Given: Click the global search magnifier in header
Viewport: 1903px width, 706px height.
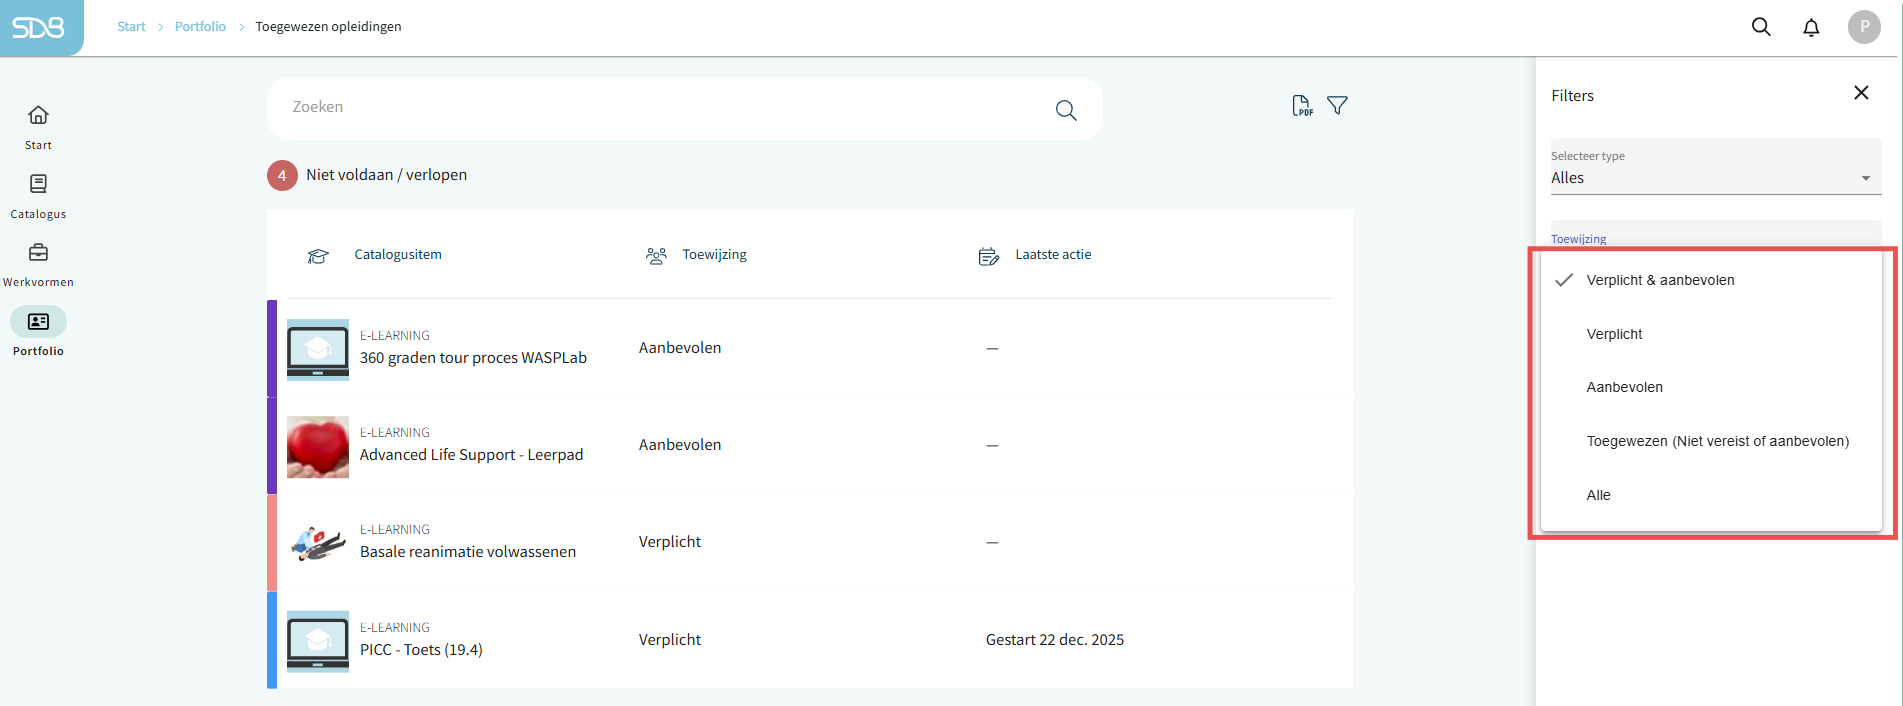Looking at the screenshot, I should pyautogui.click(x=1761, y=27).
